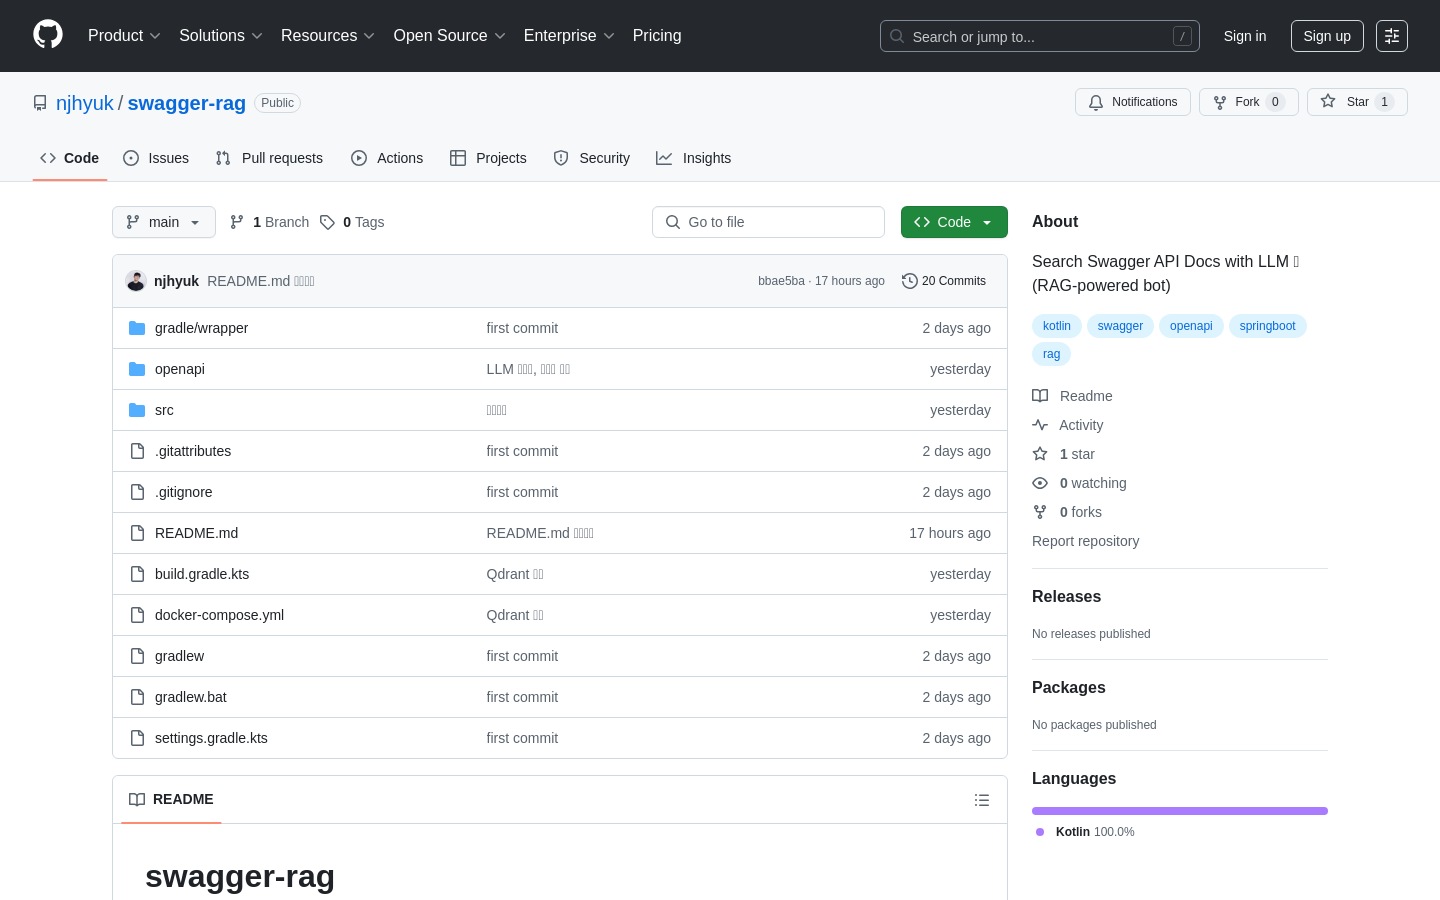
Task: View the 0 watching link
Action: click(x=1080, y=483)
